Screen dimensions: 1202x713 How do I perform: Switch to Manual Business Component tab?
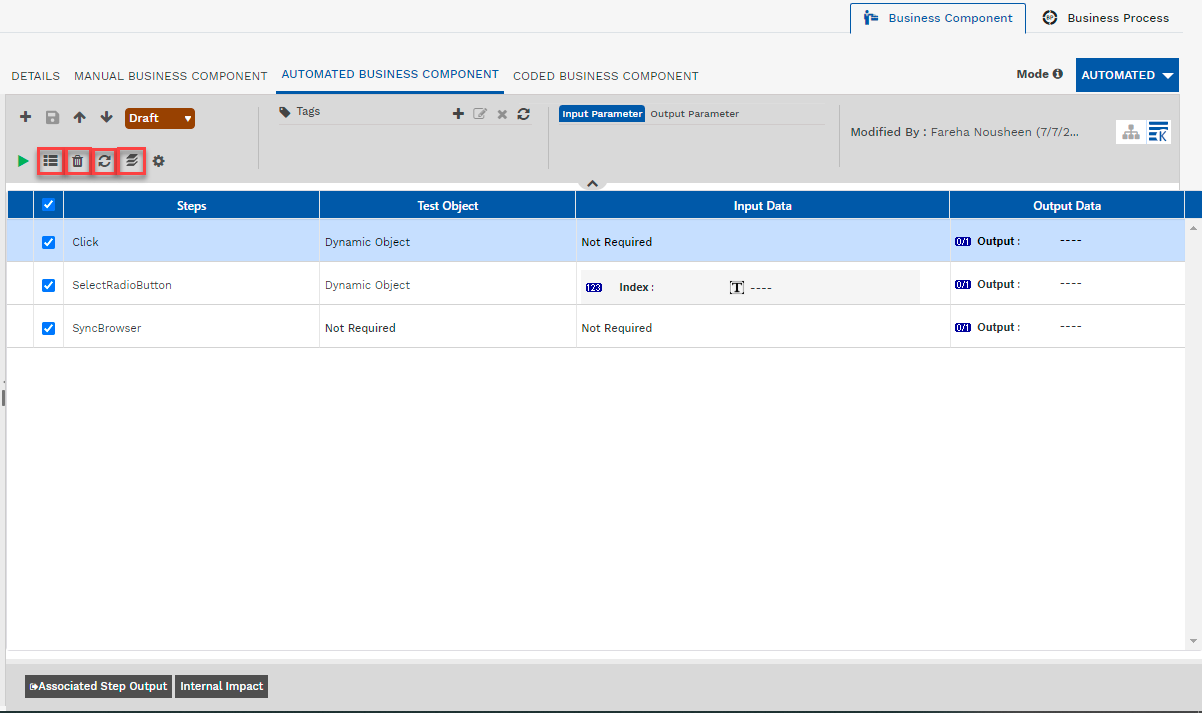pyautogui.click(x=171, y=76)
